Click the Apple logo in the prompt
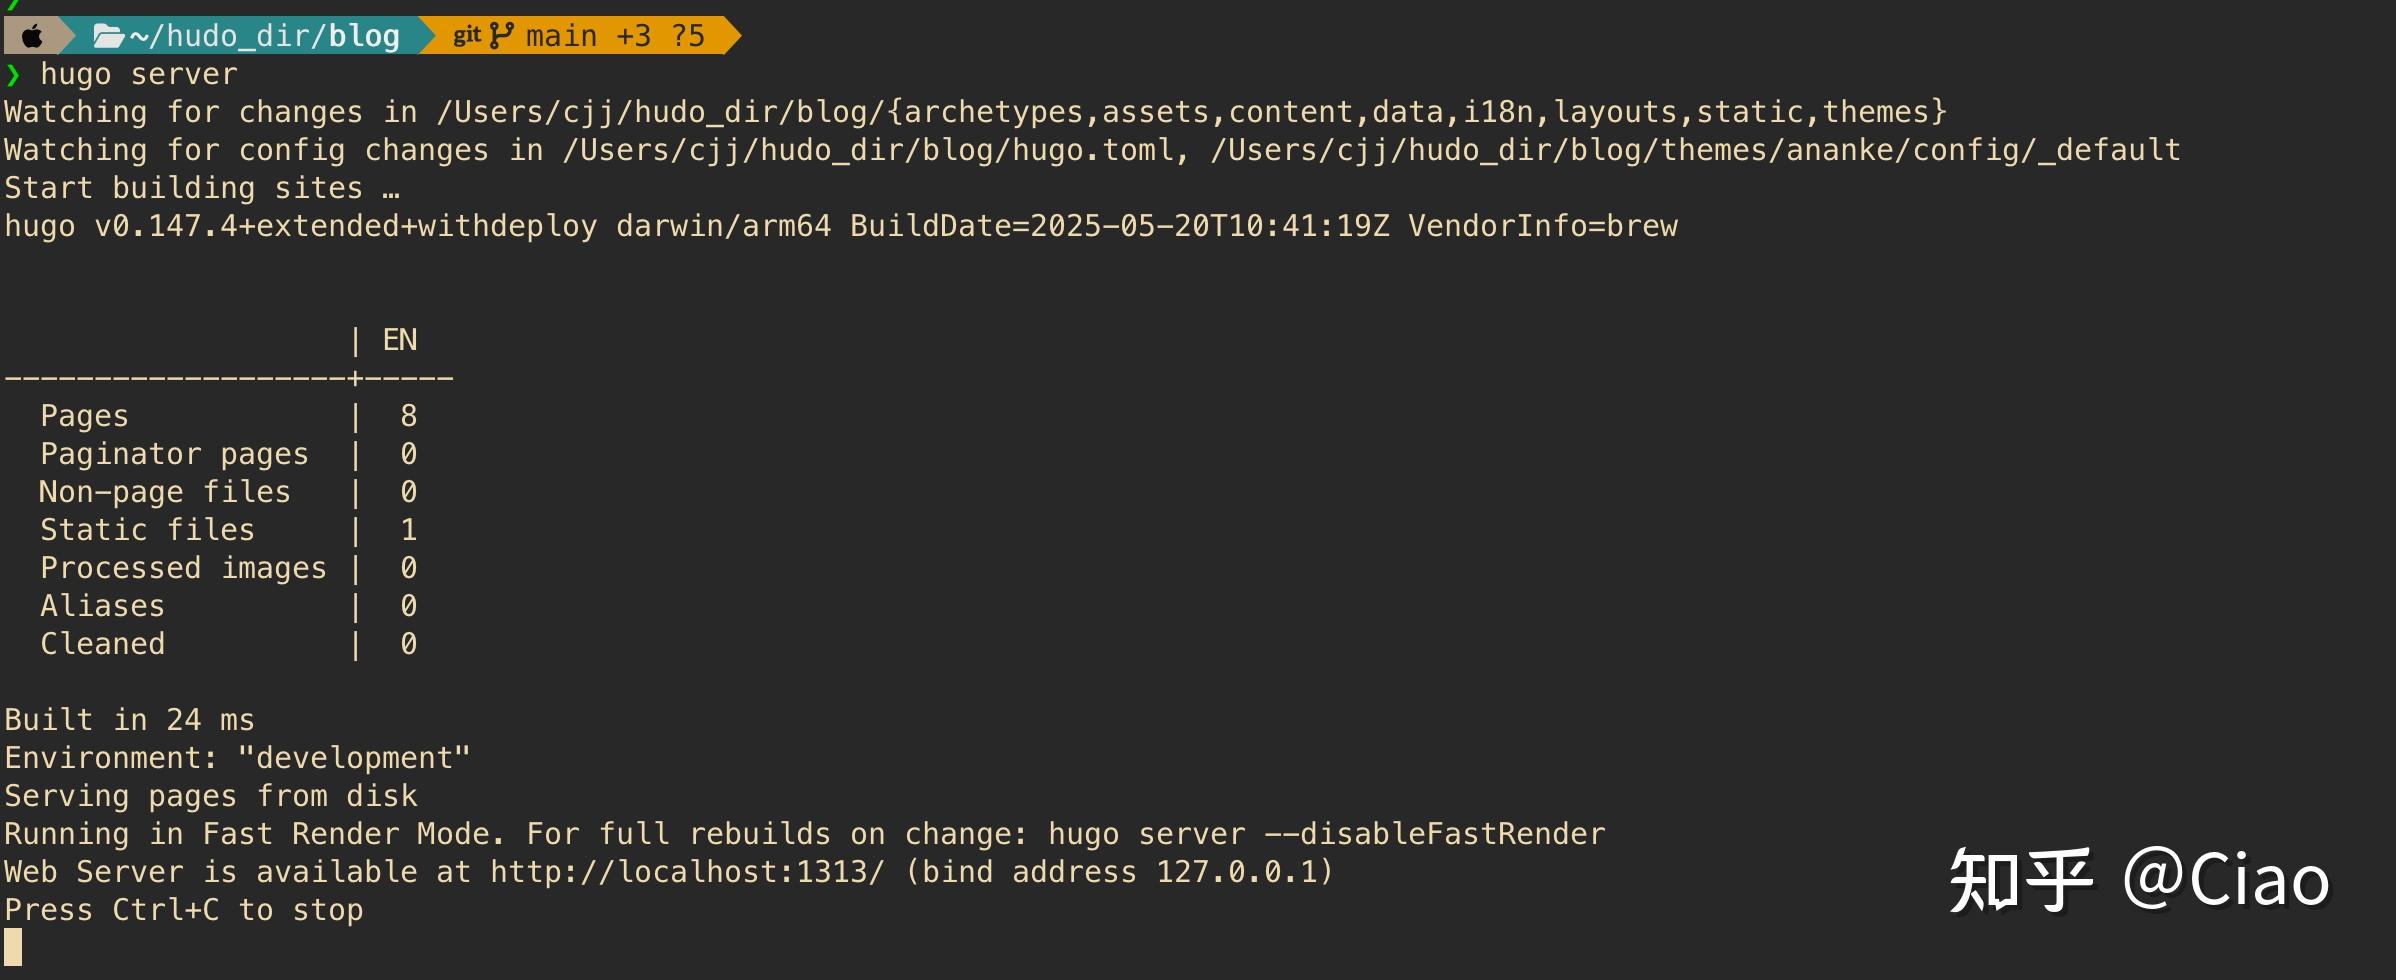 click(32, 37)
